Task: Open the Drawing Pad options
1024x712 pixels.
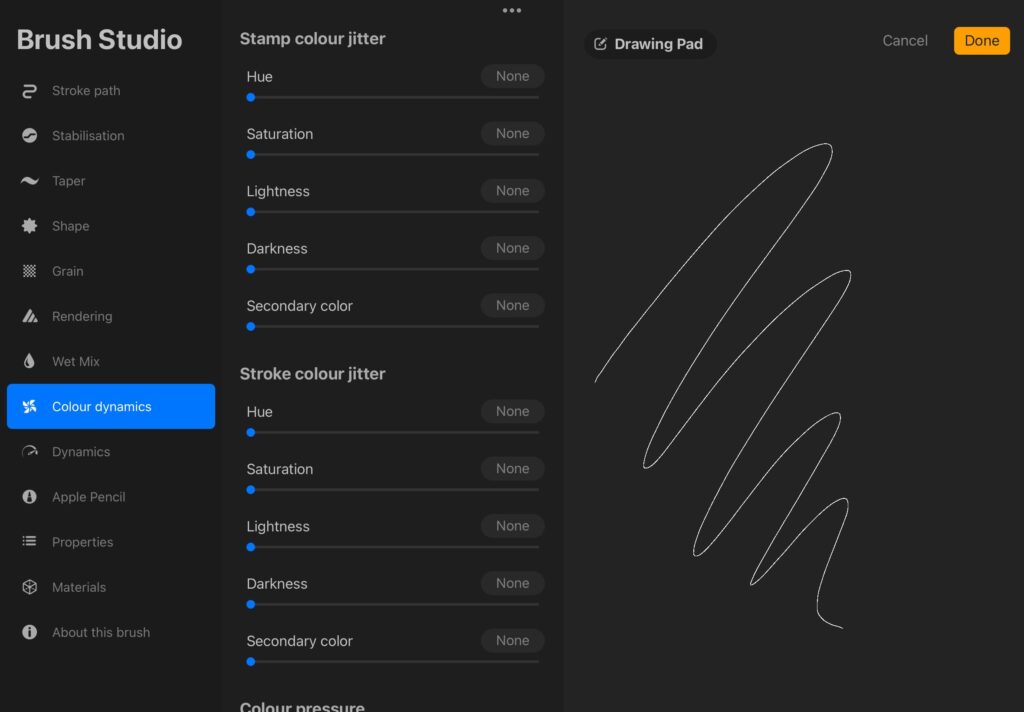Action: click(x=649, y=44)
